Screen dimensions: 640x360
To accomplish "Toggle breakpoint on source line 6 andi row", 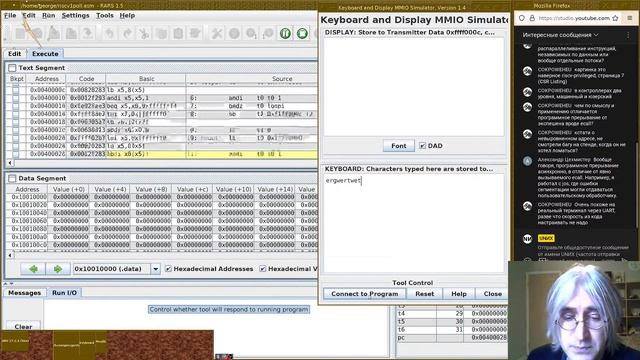I will pyautogui.click(x=16, y=98).
